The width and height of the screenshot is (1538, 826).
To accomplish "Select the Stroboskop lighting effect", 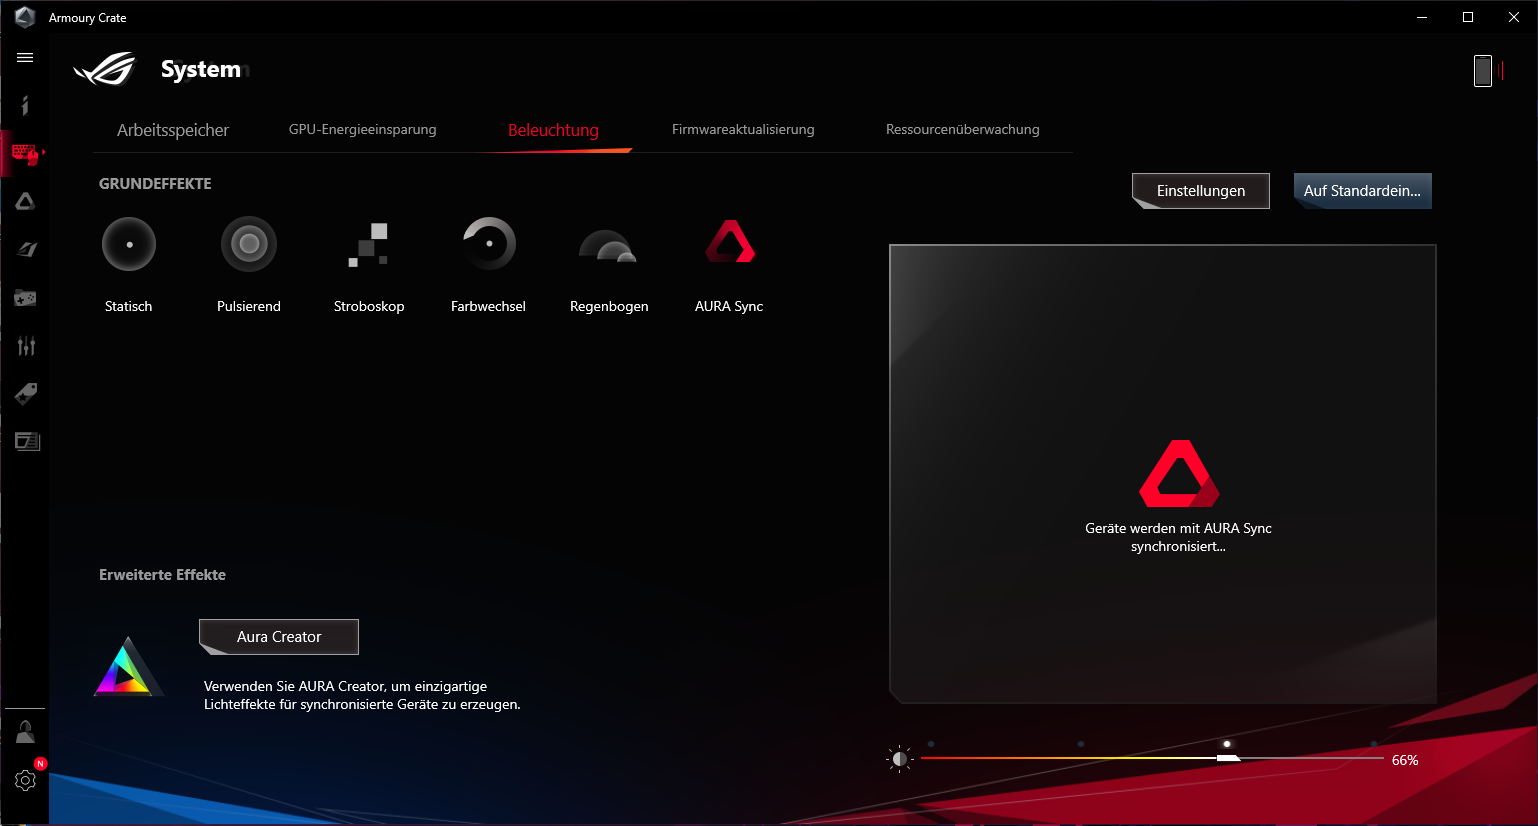I will (x=368, y=244).
